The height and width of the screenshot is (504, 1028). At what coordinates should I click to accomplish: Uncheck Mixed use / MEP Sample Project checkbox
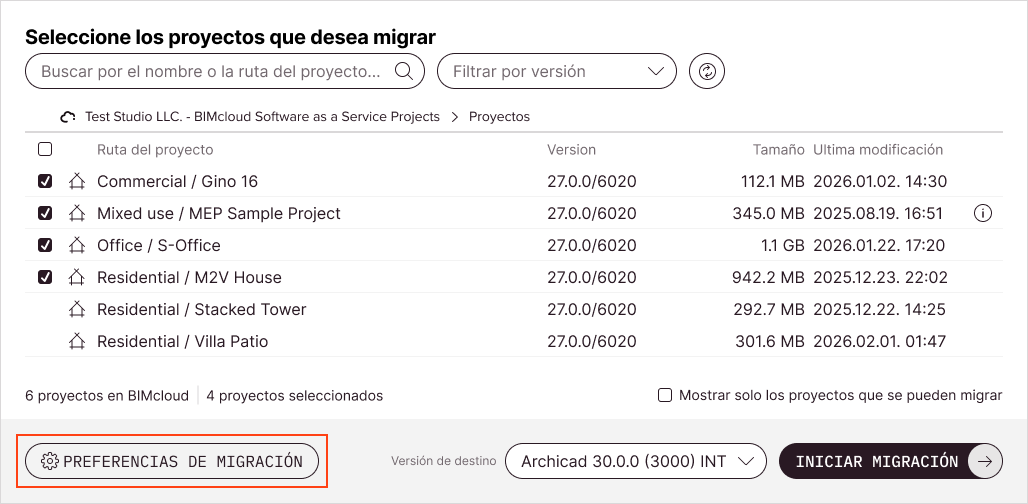[45, 213]
